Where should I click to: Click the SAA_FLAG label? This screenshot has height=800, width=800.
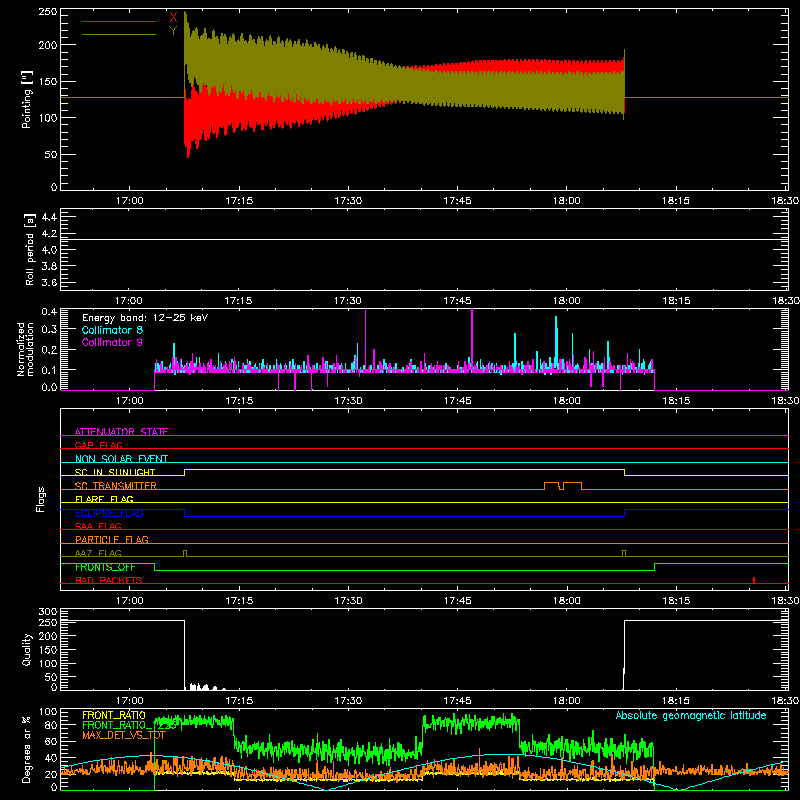98,526
